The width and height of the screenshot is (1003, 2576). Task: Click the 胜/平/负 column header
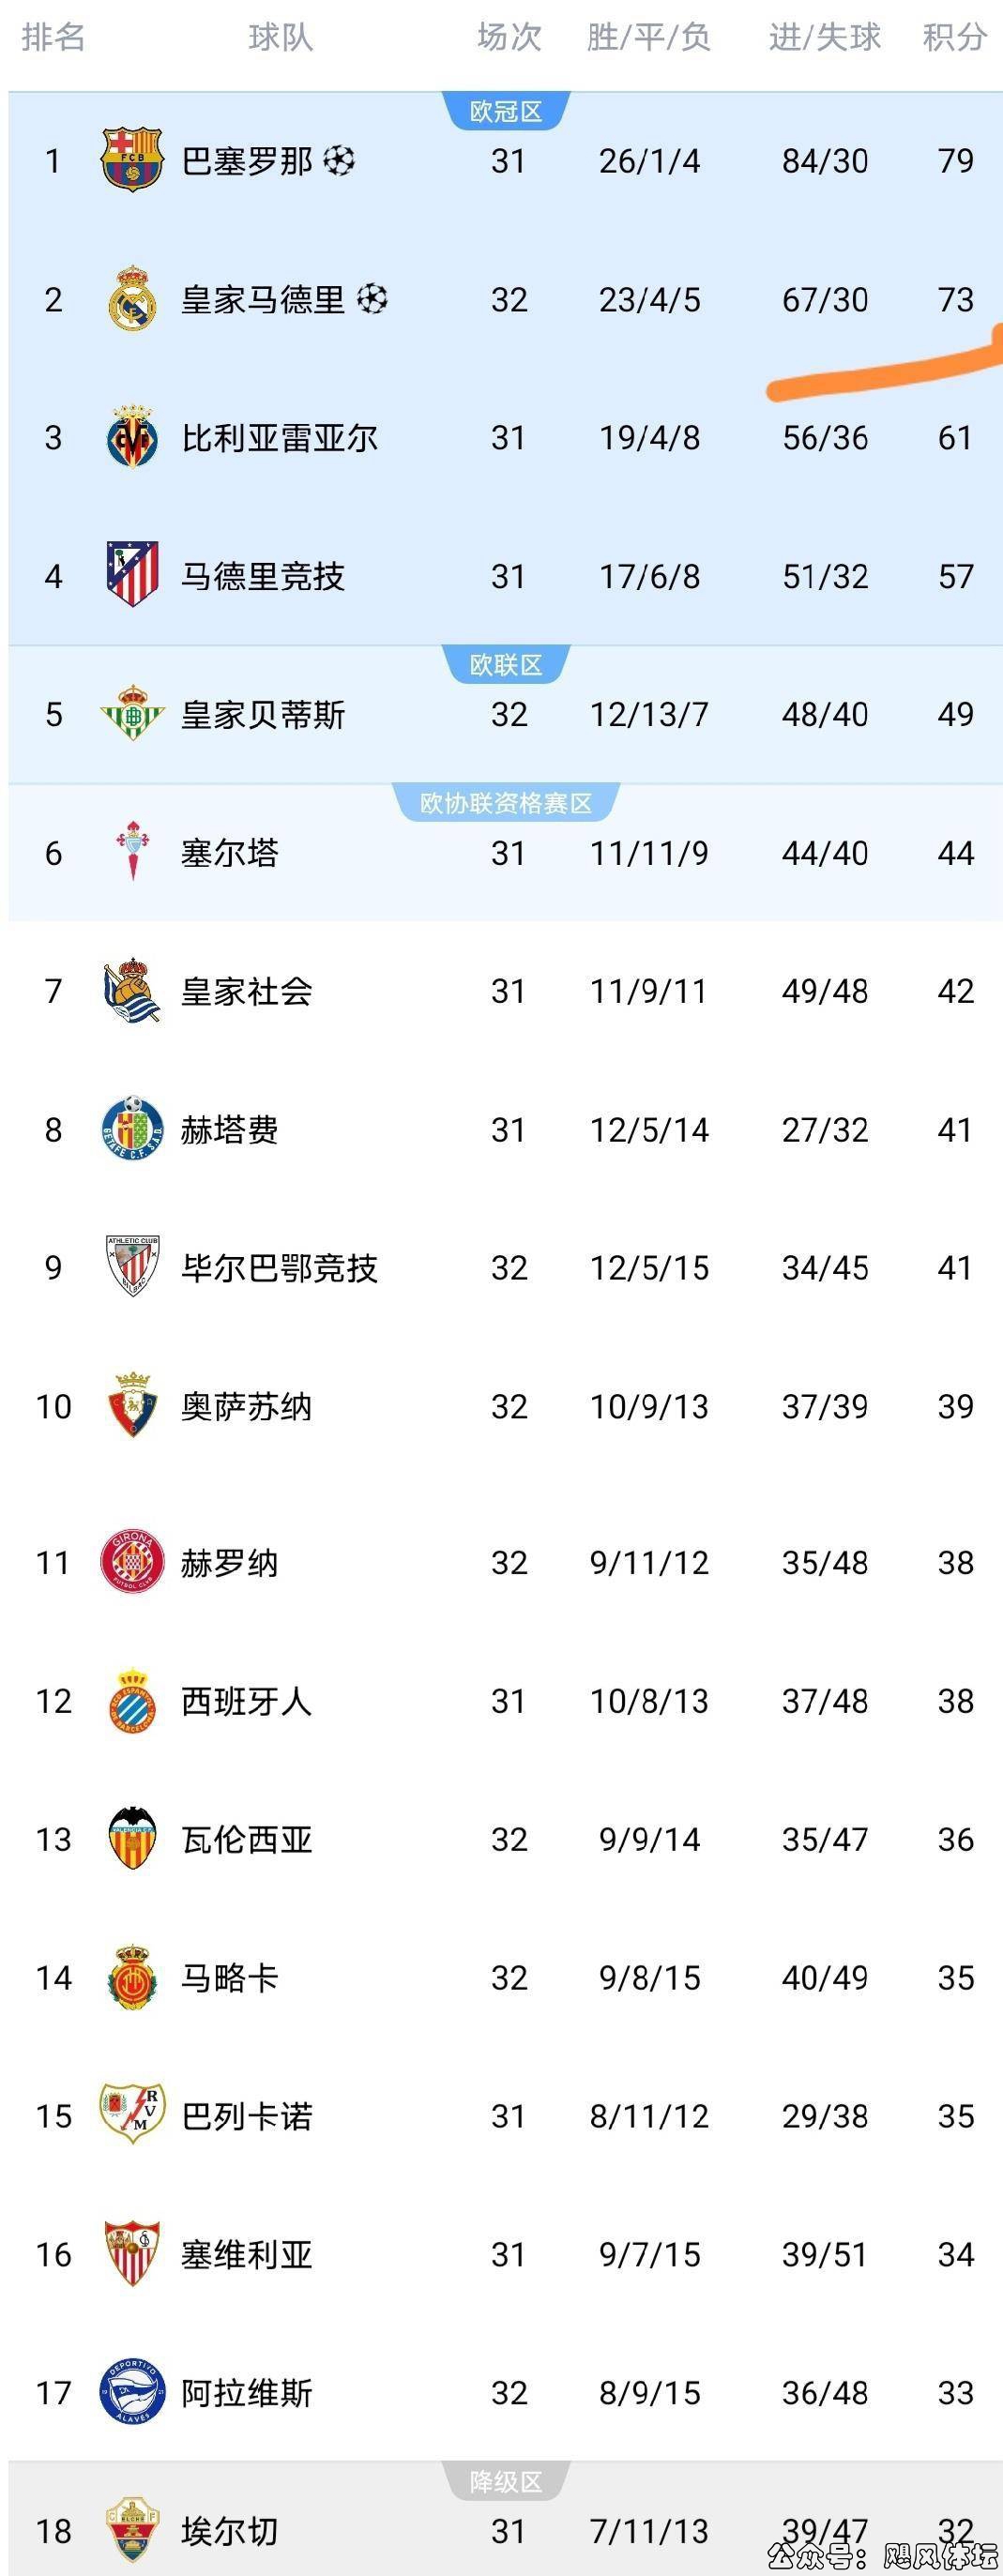[x=648, y=38]
